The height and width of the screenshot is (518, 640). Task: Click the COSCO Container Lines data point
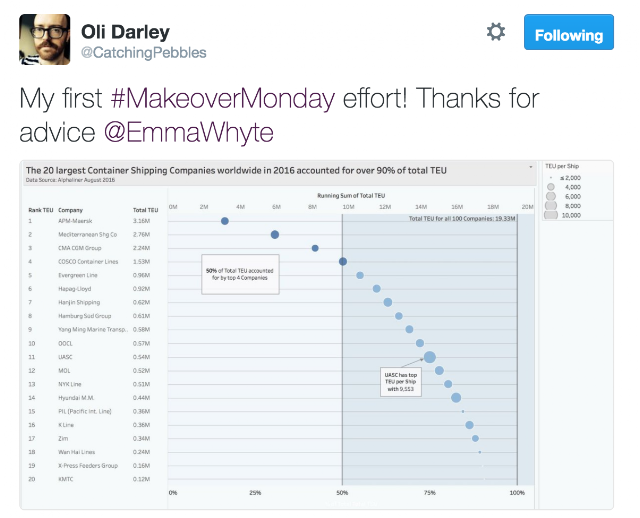[343, 261]
